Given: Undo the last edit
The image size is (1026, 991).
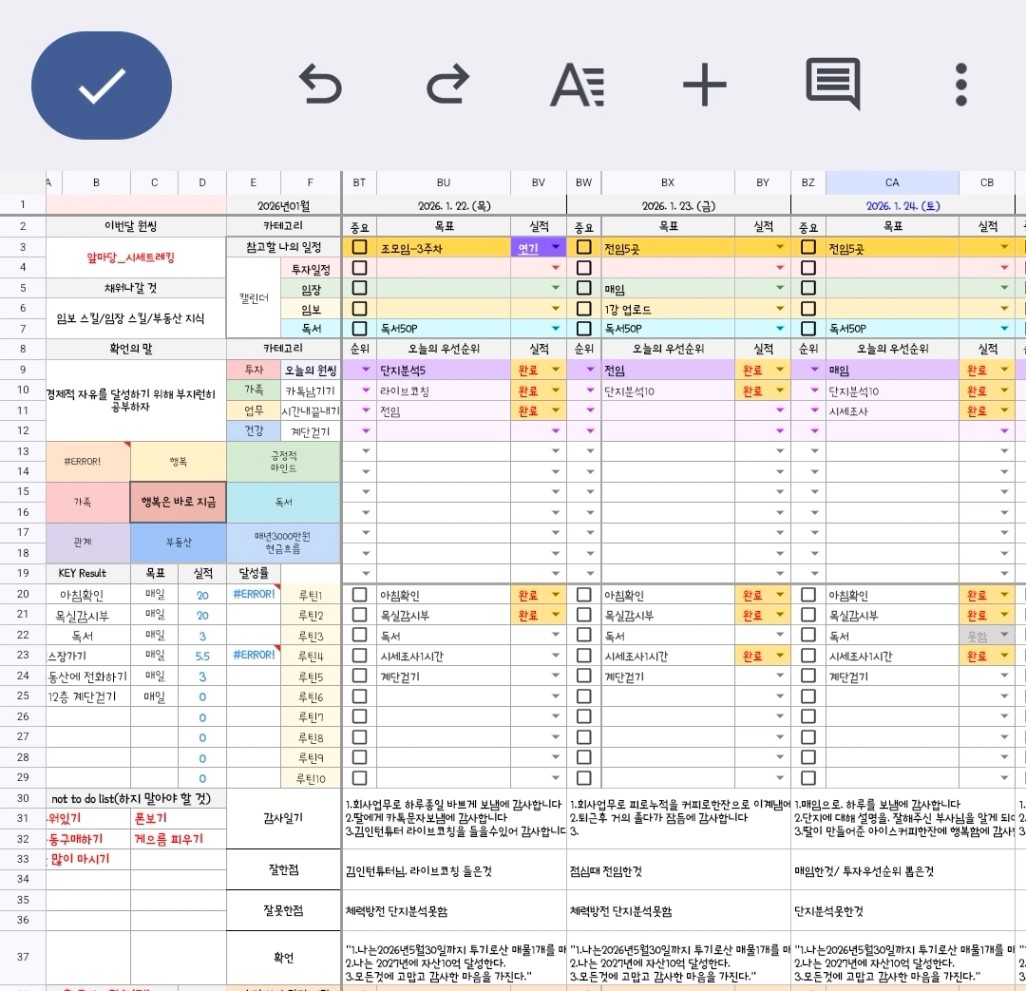Looking at the screenshot, I should coord(321,85).
